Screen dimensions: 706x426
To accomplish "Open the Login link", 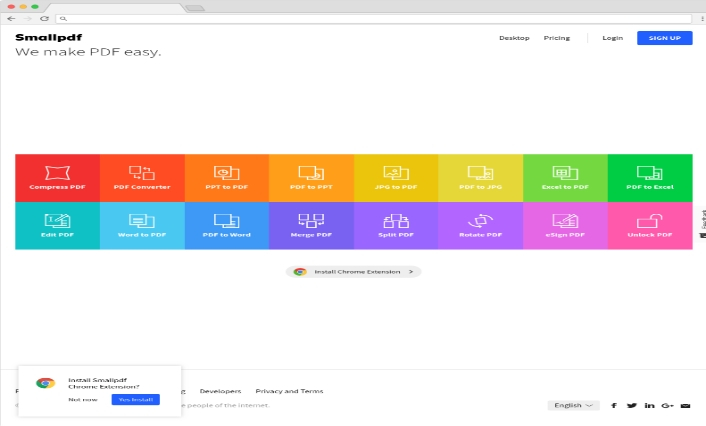I will point(612,38).
